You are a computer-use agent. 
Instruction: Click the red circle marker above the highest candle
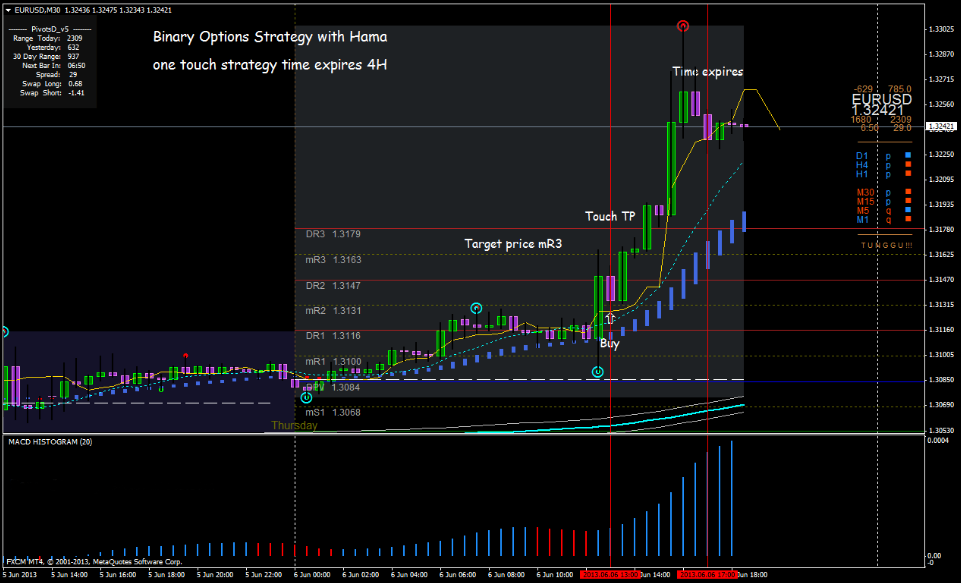[x=683, y=26]
